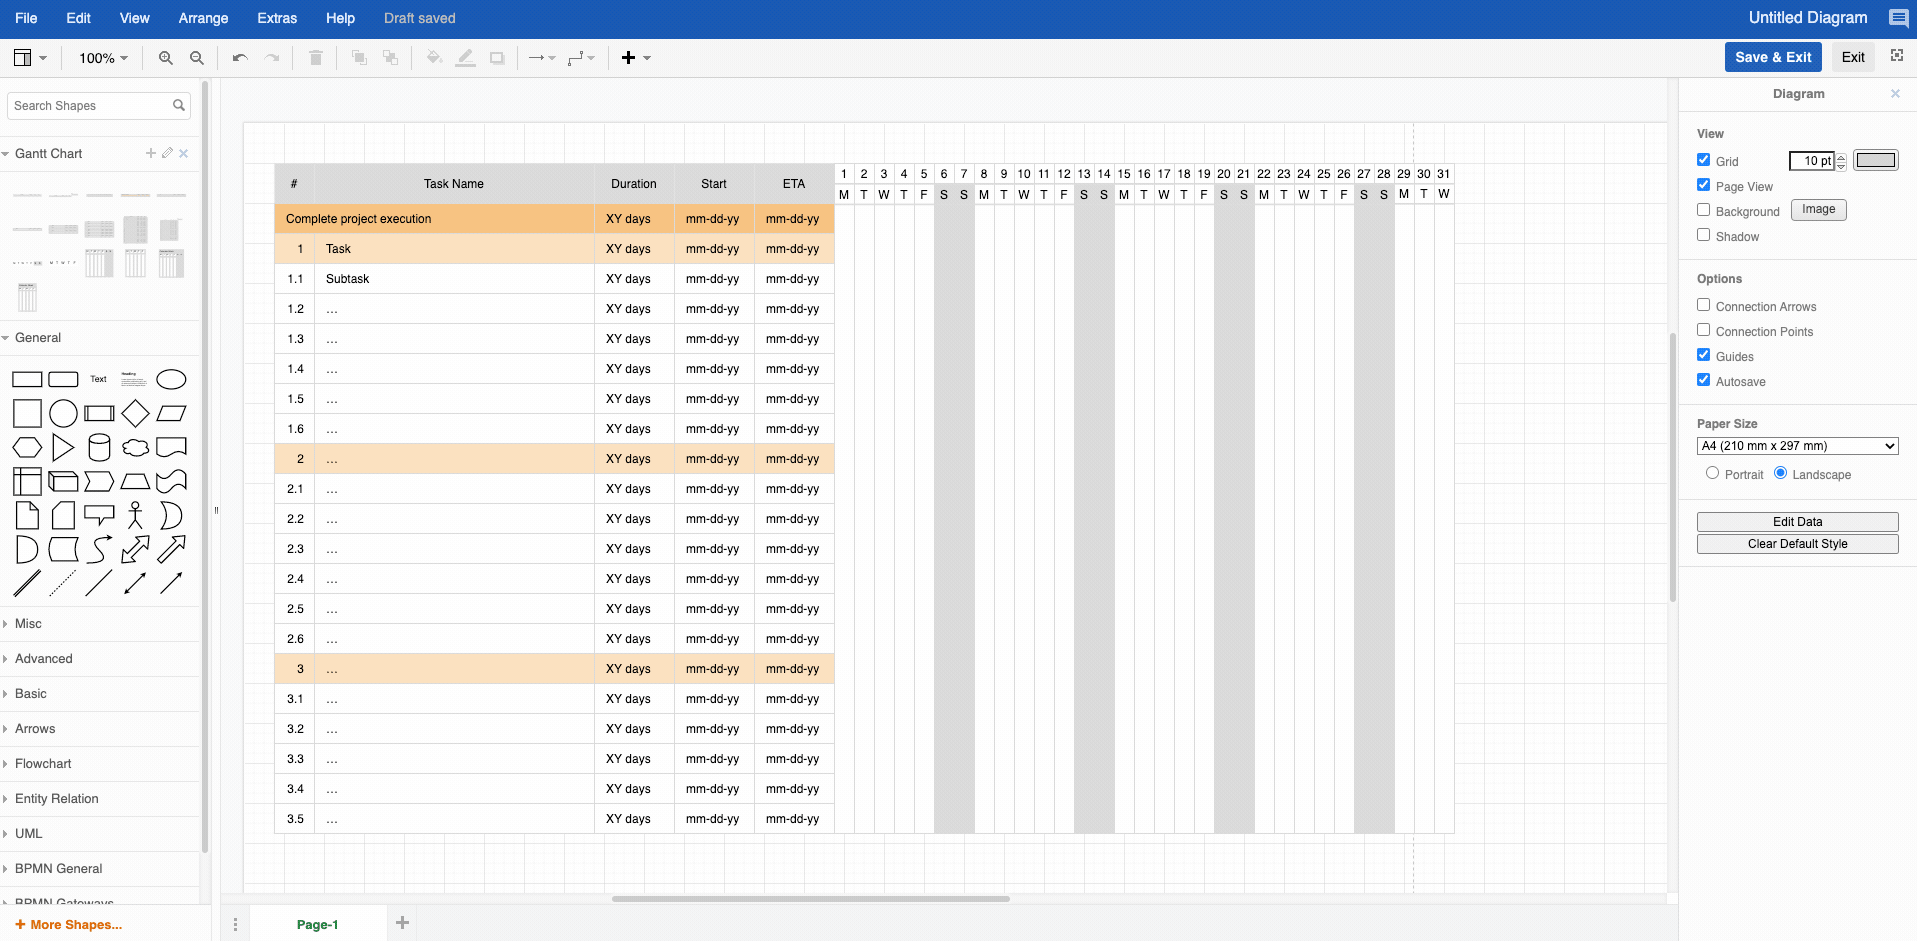The height and width of the screenshot is (941, 1917).
Task: Click the Line Color pencil icon
Action: [x=464, y=57]
